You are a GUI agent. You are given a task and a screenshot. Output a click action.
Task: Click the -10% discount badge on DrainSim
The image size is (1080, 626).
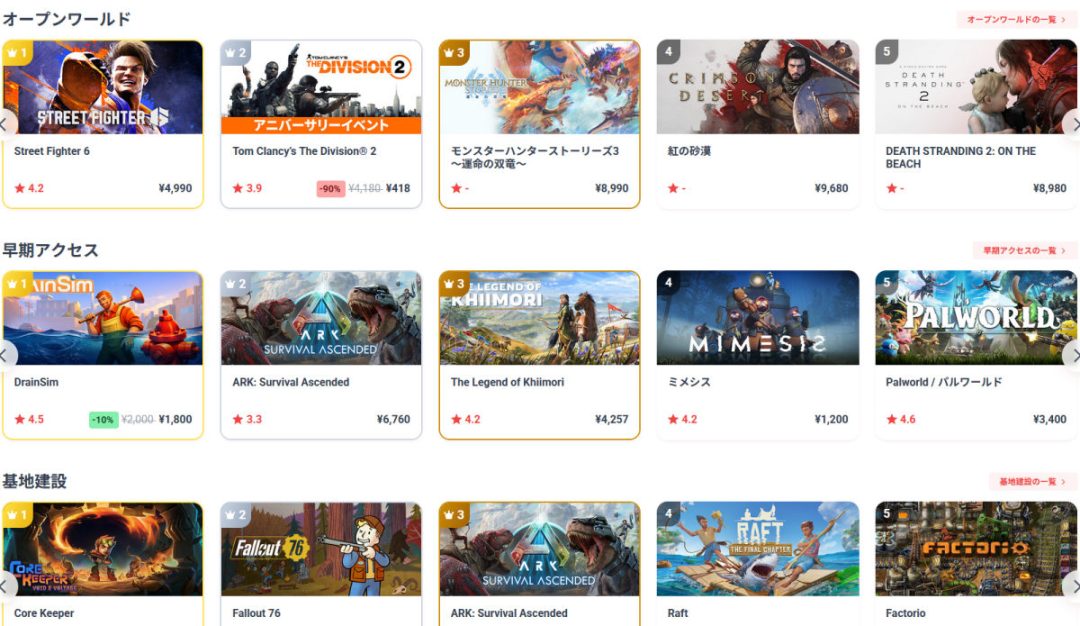(103, 419)
